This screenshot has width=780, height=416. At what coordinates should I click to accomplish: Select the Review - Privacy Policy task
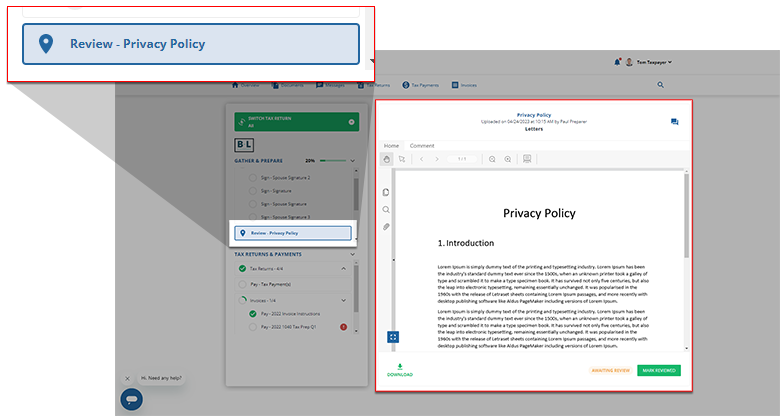pyautogui.click(x=292, y=233)
